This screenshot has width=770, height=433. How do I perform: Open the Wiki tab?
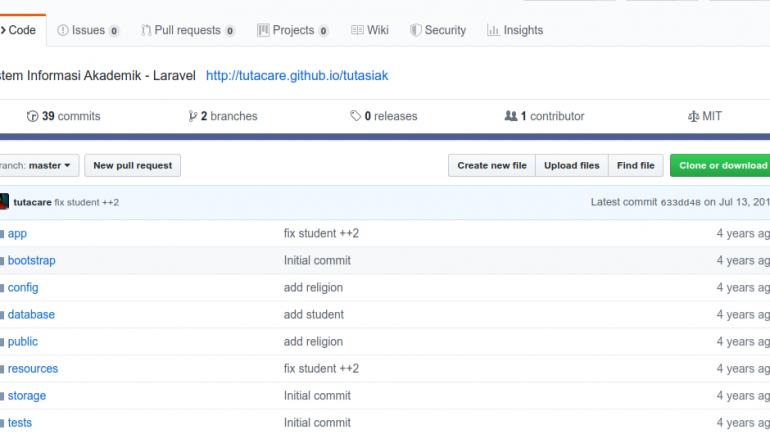[370, 30]
